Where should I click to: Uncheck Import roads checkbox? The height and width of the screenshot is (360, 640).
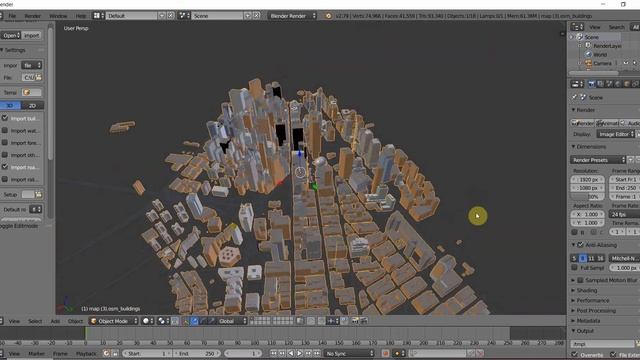click(x=5, y=167)
